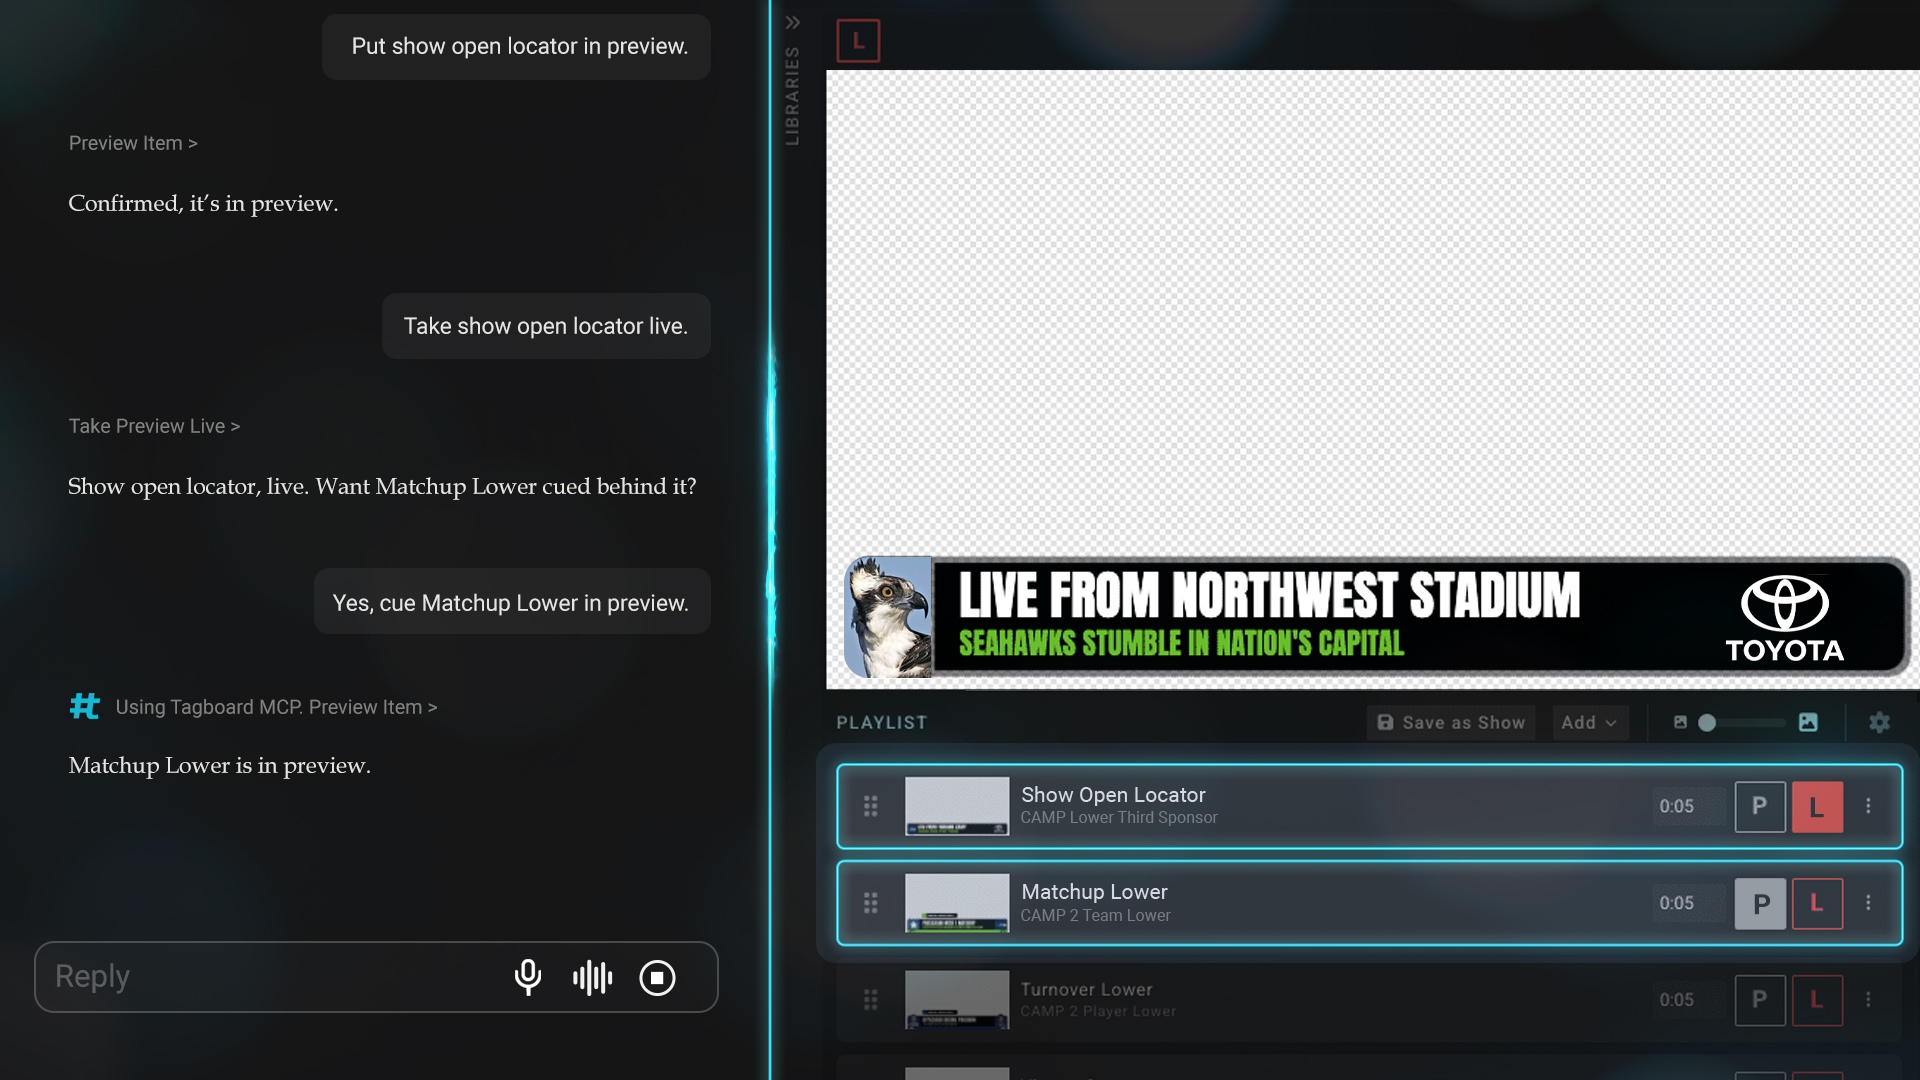This screenshot has height=1080, width=1920.
Task: Toggle preview P for Matchup Lower
Action: (x=1760, y=903)
